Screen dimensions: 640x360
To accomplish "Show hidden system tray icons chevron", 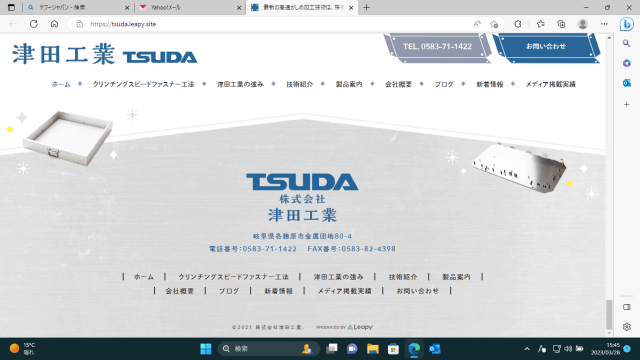I will click(x=527, y=349).
